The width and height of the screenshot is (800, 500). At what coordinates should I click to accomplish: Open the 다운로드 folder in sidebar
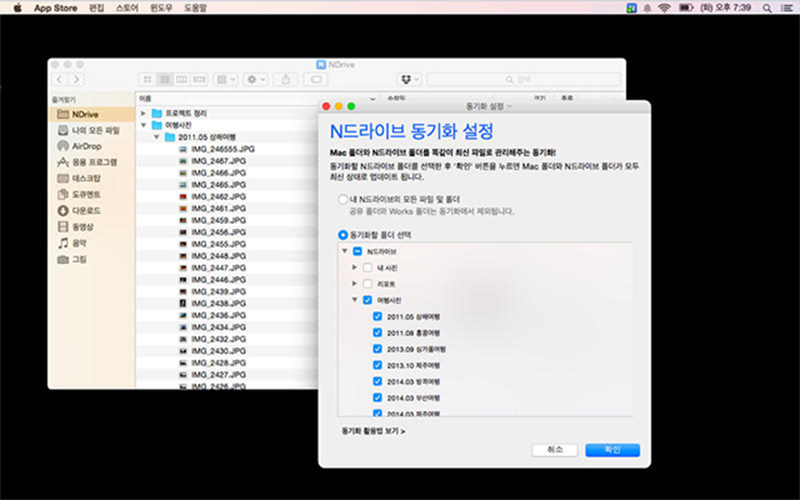[x=86, y=210]
